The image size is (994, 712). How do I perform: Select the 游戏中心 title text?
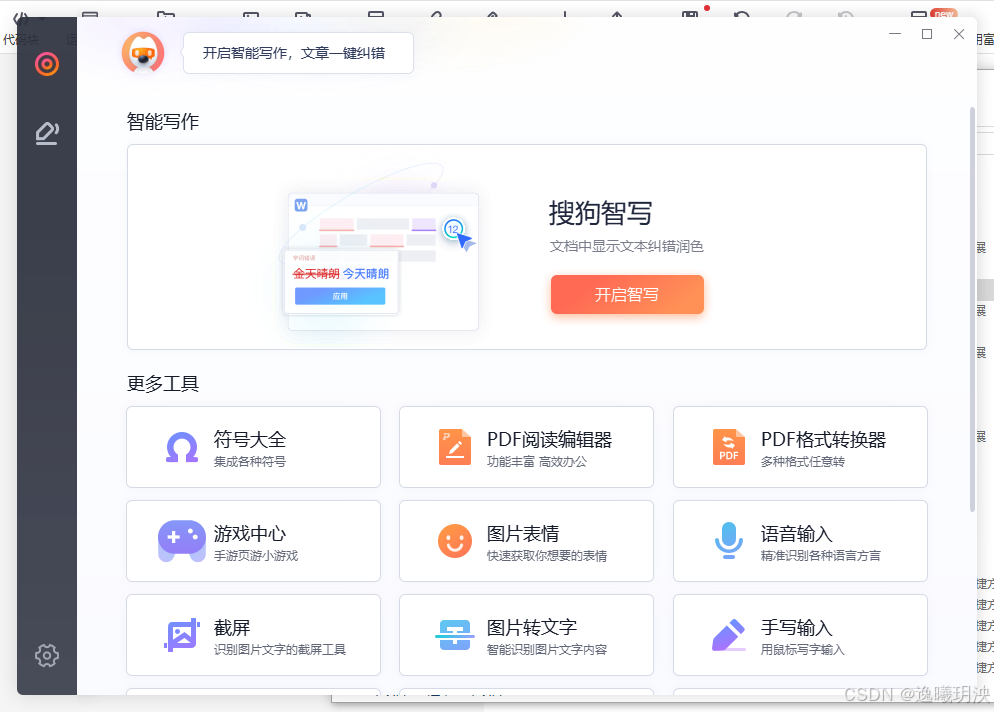250,533
